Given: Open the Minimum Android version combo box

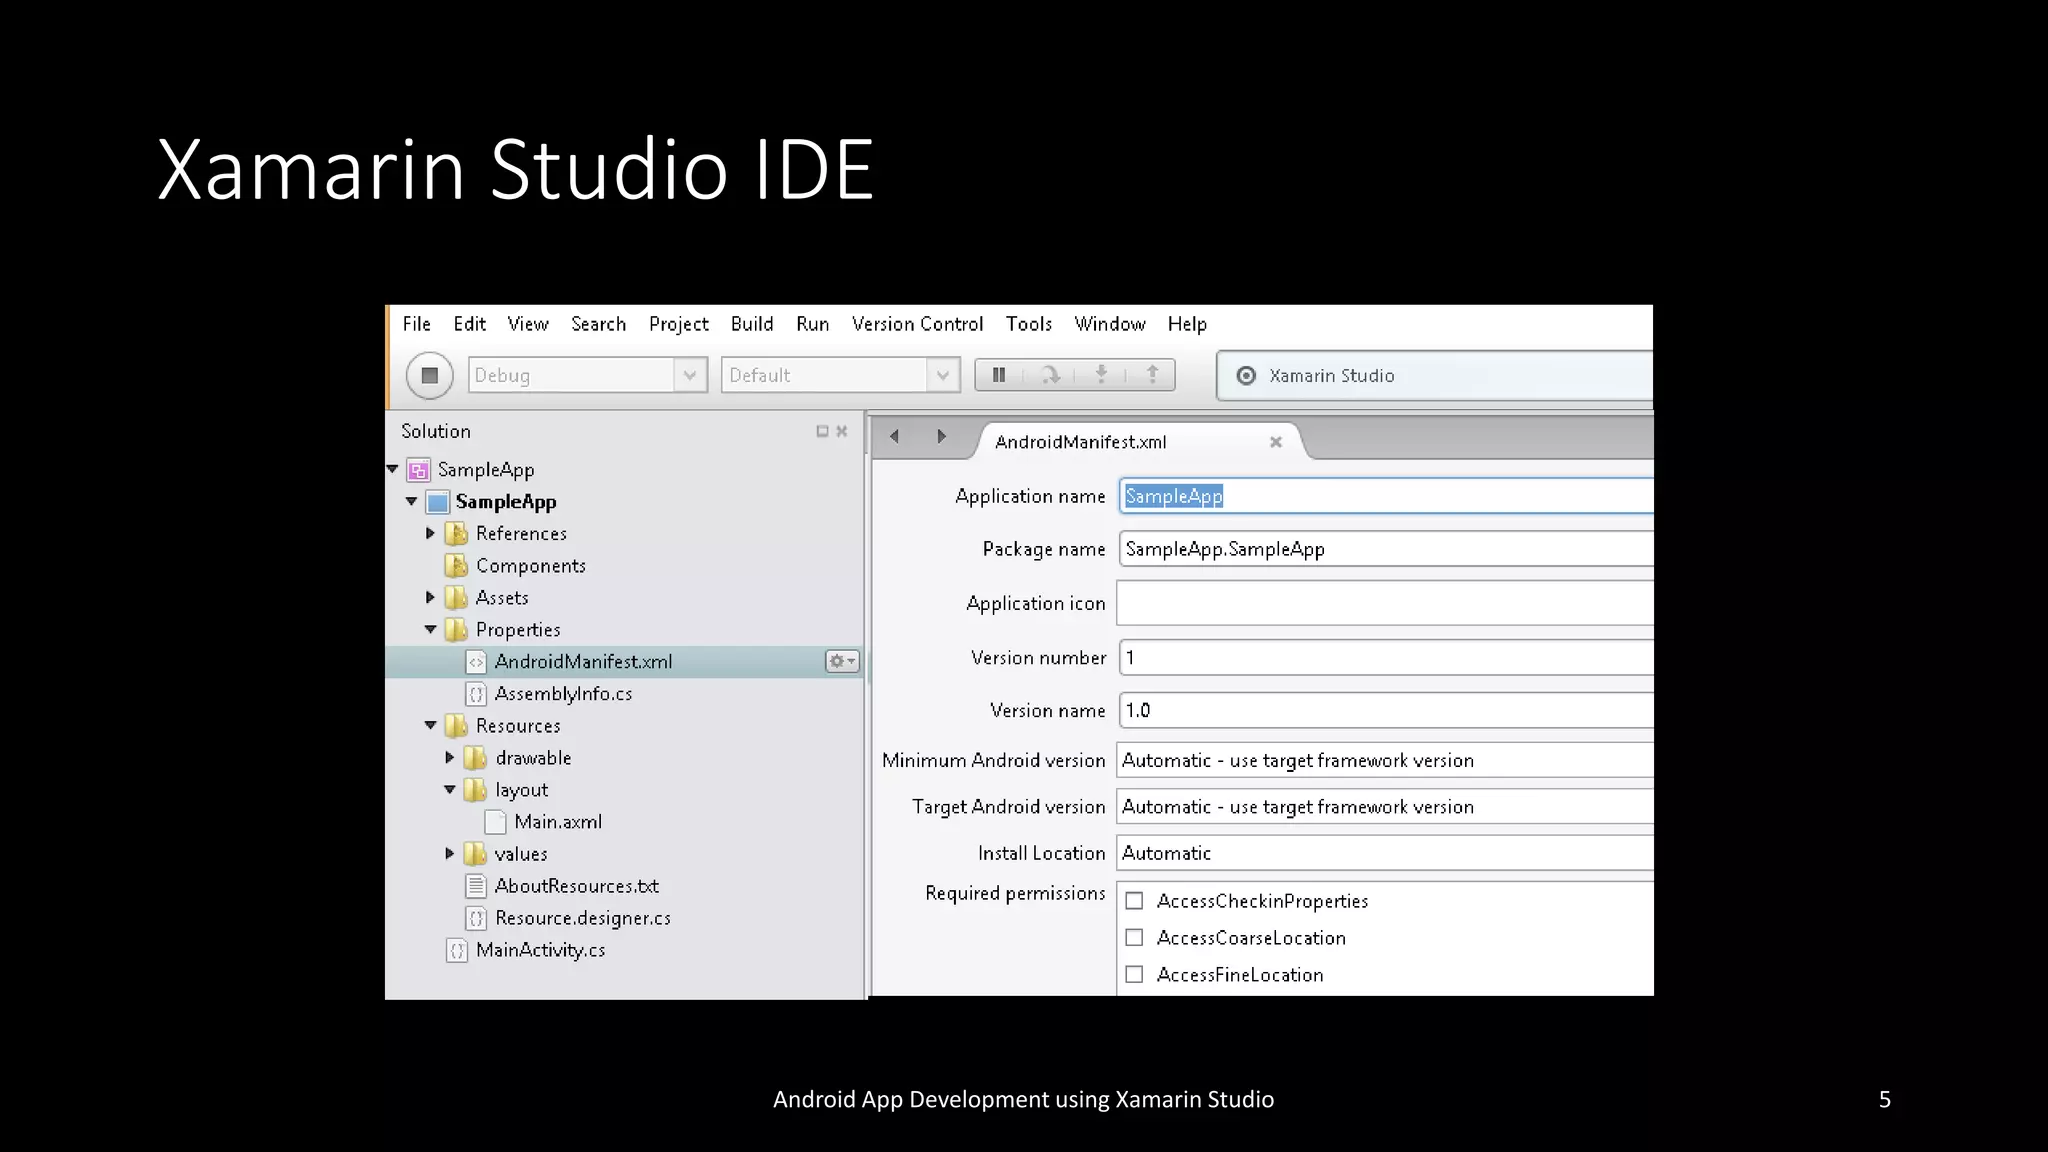Looking at the screenshot, I should (1385, 760).
